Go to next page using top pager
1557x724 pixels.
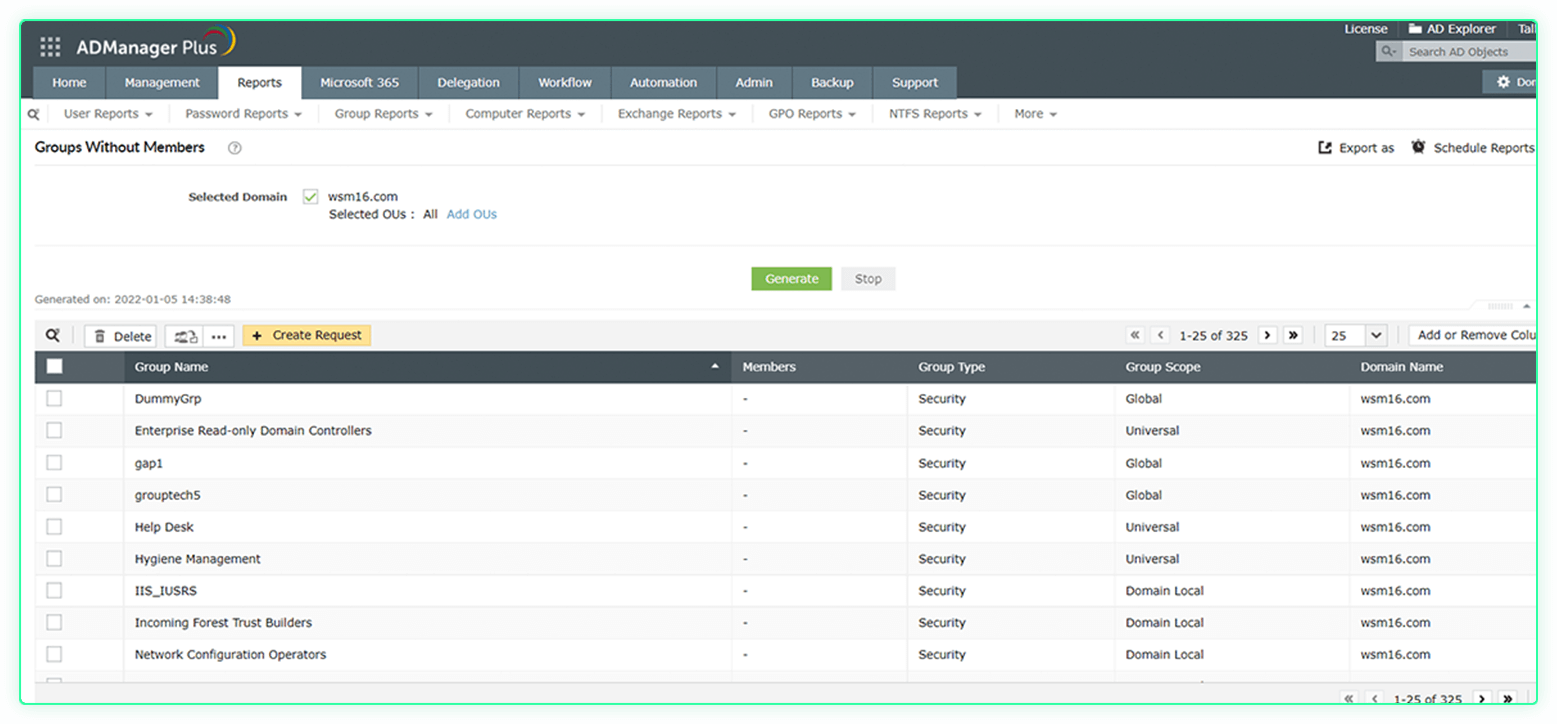pos(1267,336)
